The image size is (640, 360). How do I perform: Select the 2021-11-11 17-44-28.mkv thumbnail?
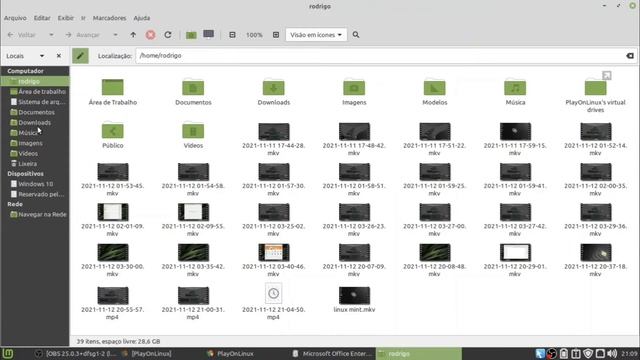273,131
